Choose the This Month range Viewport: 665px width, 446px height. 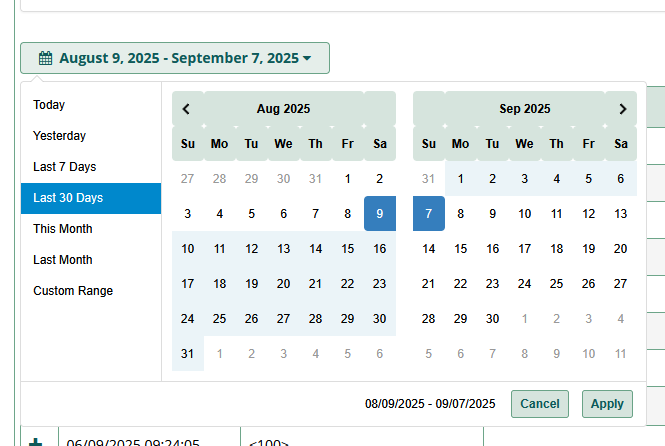click(63, 229)
